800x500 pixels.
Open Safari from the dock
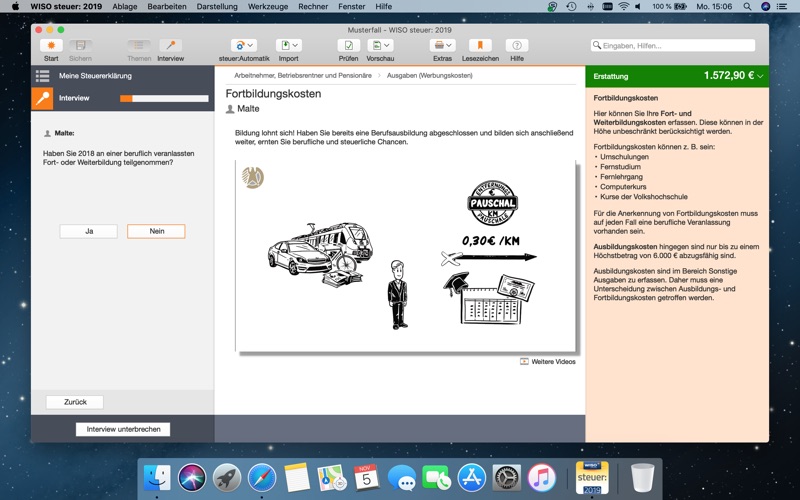(262, 477)
